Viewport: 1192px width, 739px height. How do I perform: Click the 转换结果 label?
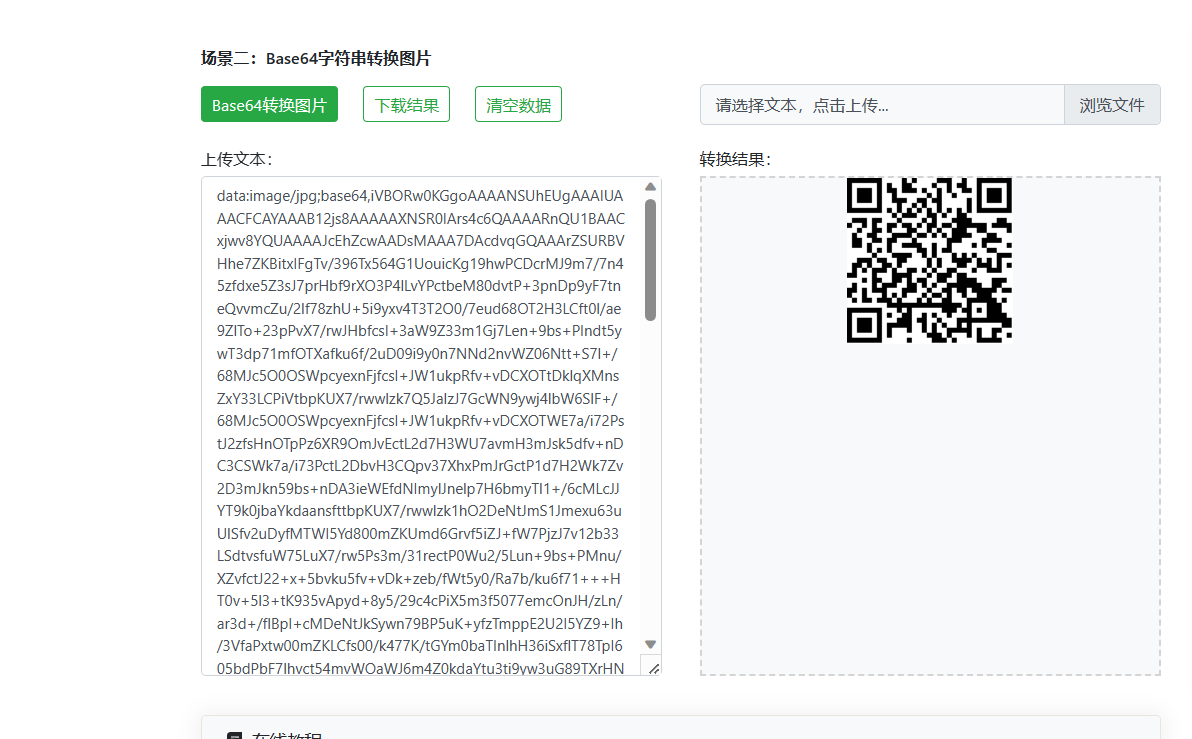pyautogui.click(x=735, y=160)
